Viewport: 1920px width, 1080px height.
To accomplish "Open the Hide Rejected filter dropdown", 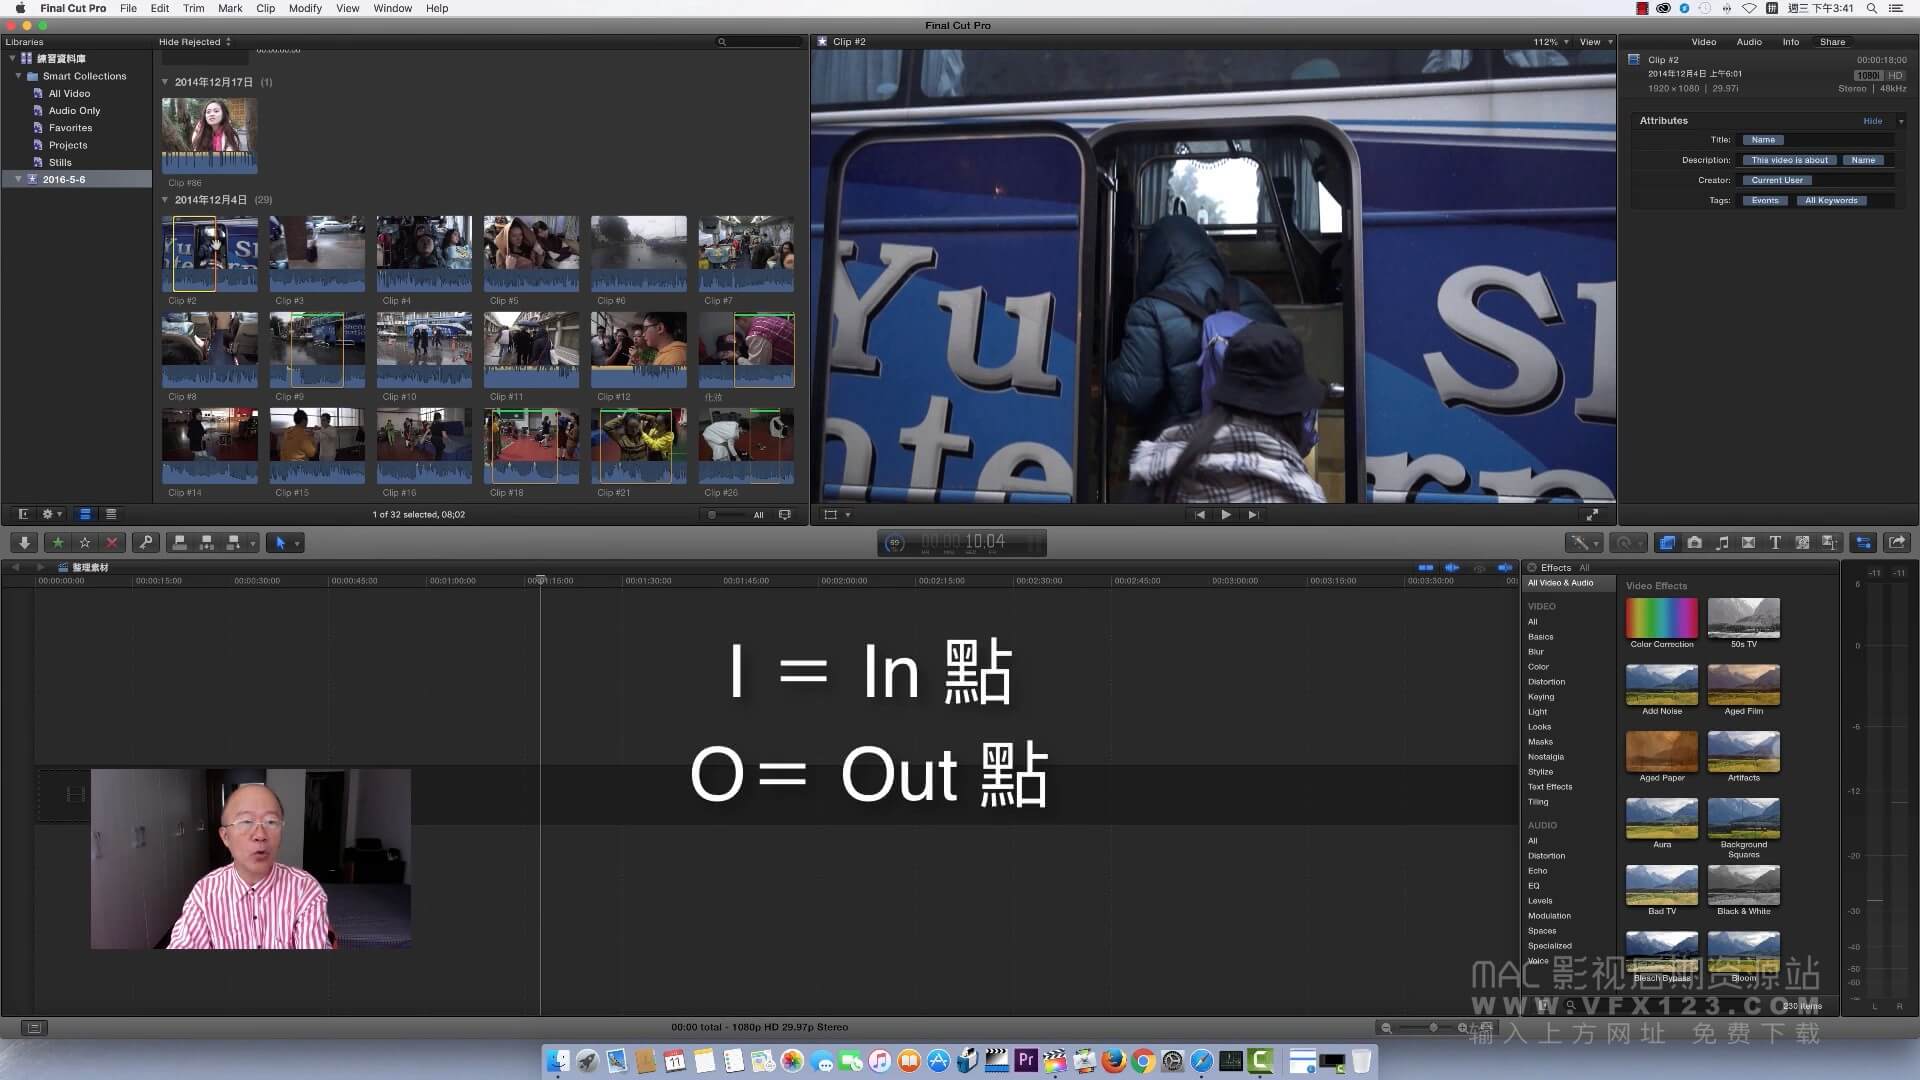I will pyautogui.click(x=195, y=42).
